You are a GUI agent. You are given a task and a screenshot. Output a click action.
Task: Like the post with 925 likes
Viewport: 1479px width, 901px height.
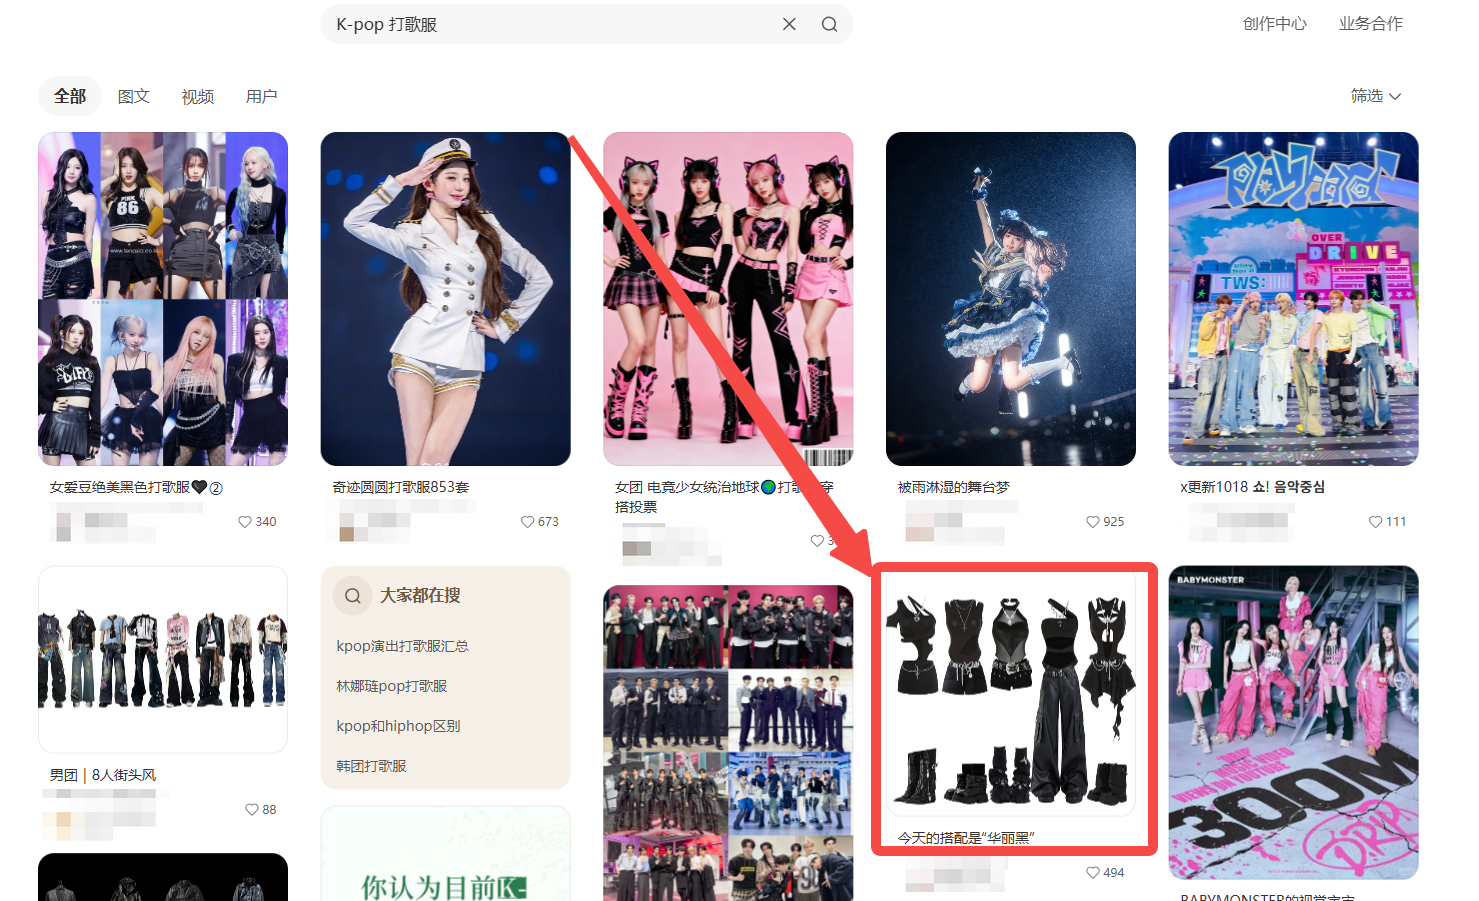point(1093,522)
